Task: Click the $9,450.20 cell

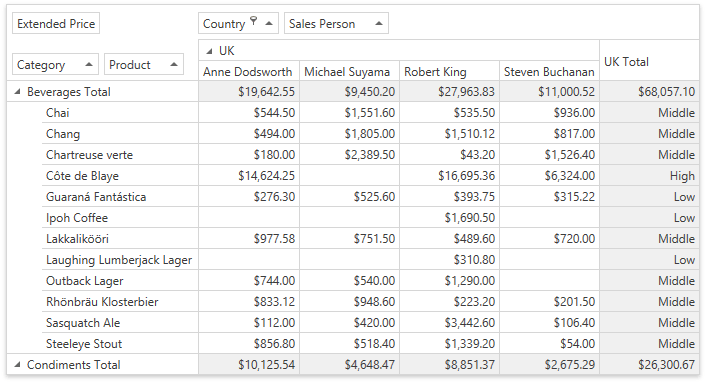Action: tap(349, 92)
